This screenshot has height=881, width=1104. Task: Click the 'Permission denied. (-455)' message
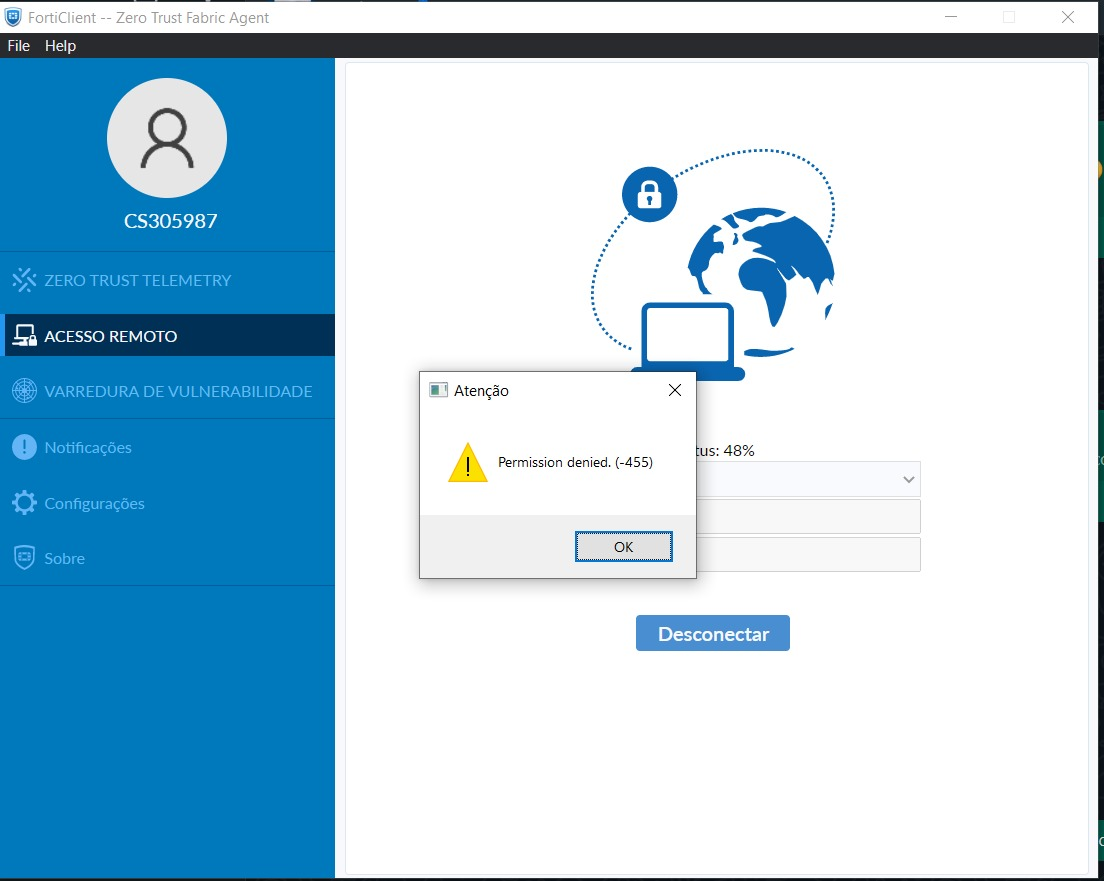coord(575,462)
